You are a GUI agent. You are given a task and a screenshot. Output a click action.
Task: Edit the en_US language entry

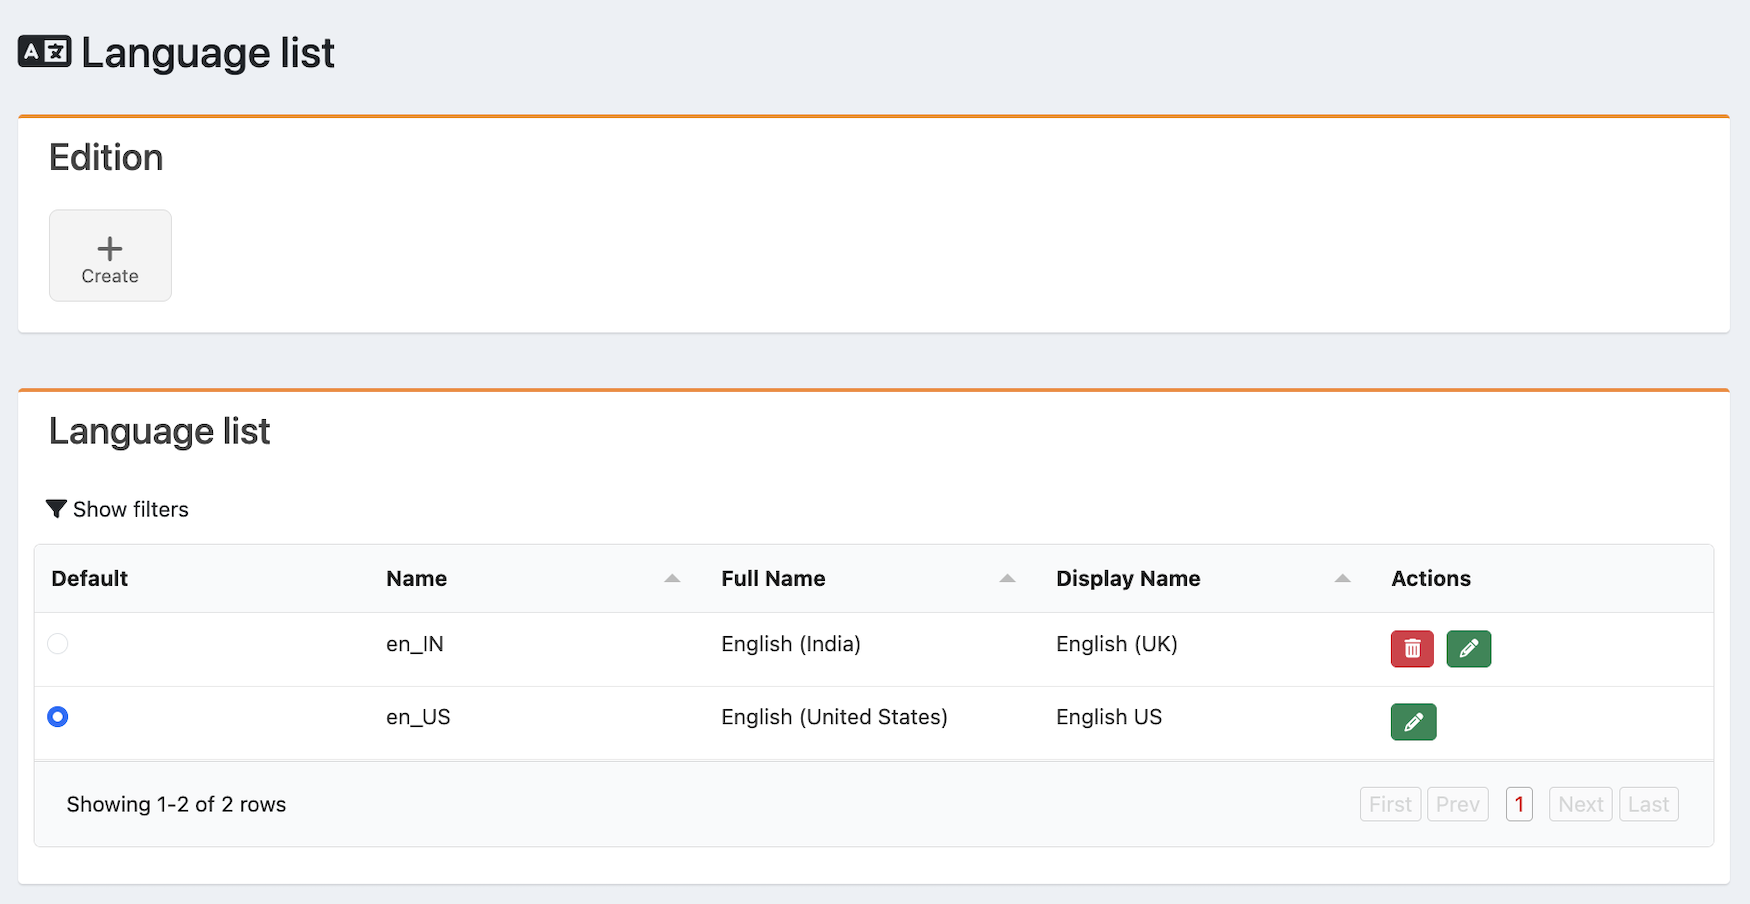pos(1413,722)
